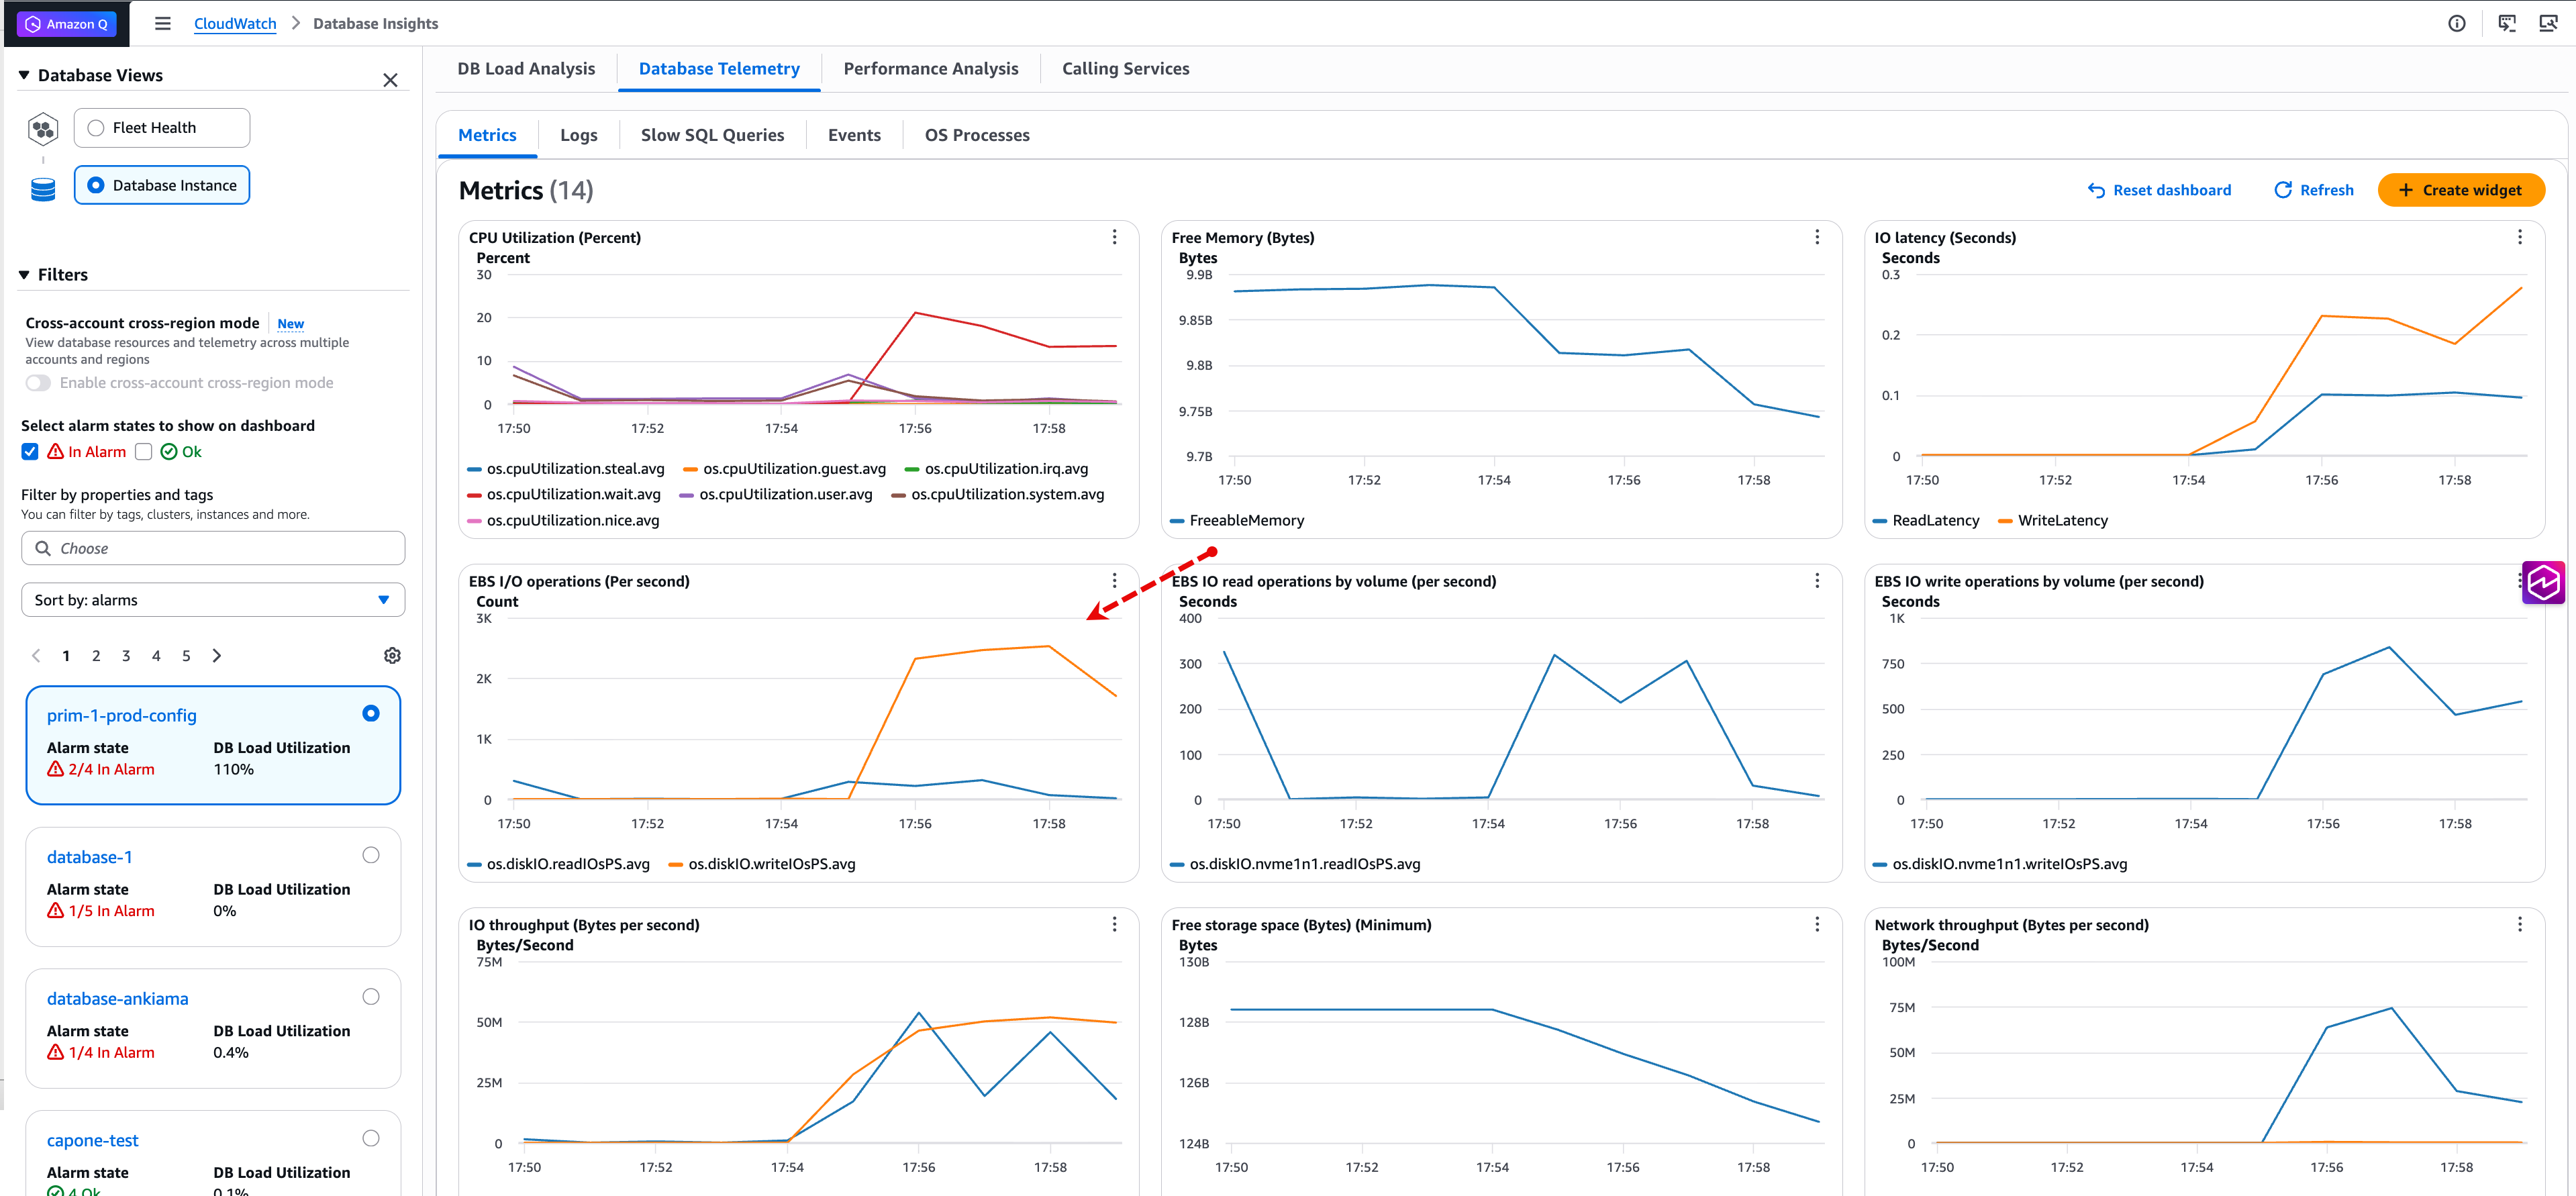2576x1196 pixels.
Task: Click FreeableMemory legend entry
Action: (x=1237, y=521)
